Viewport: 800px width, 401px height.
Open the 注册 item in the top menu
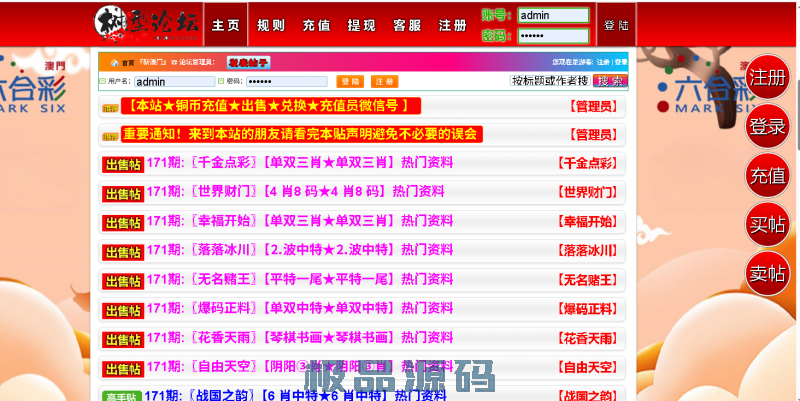(453, 26)
